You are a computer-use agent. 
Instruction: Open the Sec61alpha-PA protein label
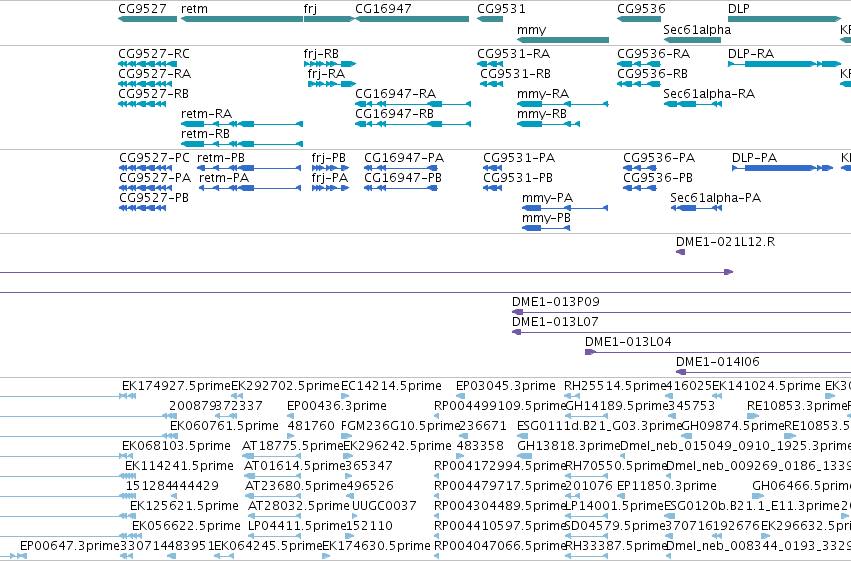click(715, 198)
